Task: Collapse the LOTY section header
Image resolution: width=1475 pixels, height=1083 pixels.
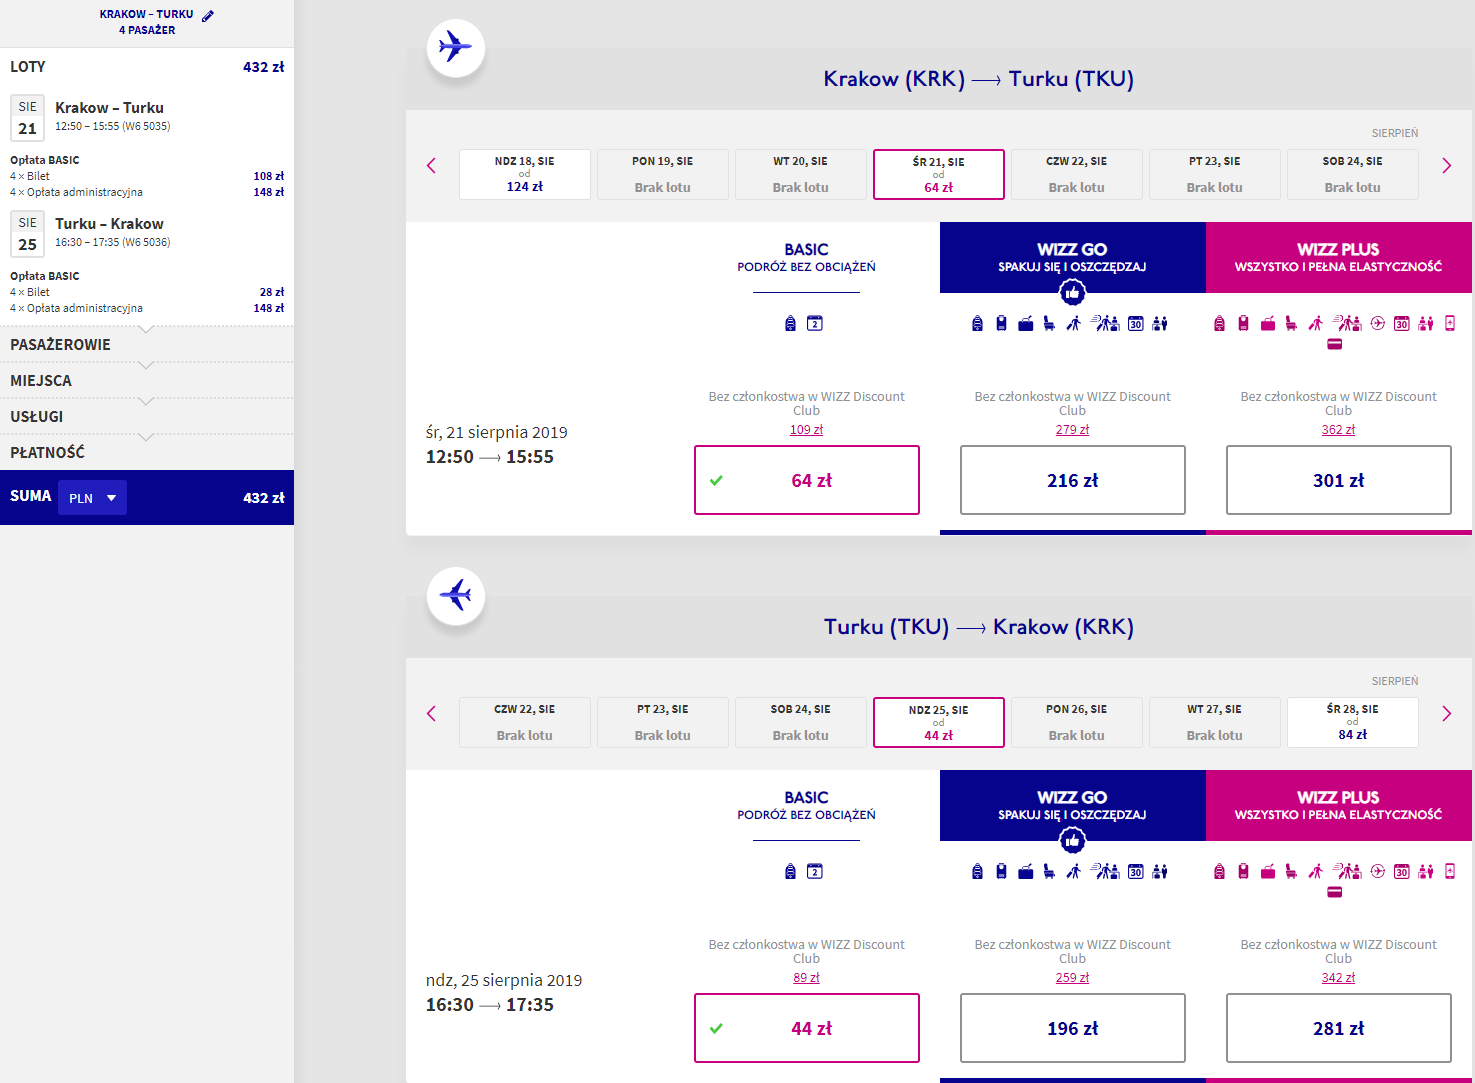Action: (147, 67)
